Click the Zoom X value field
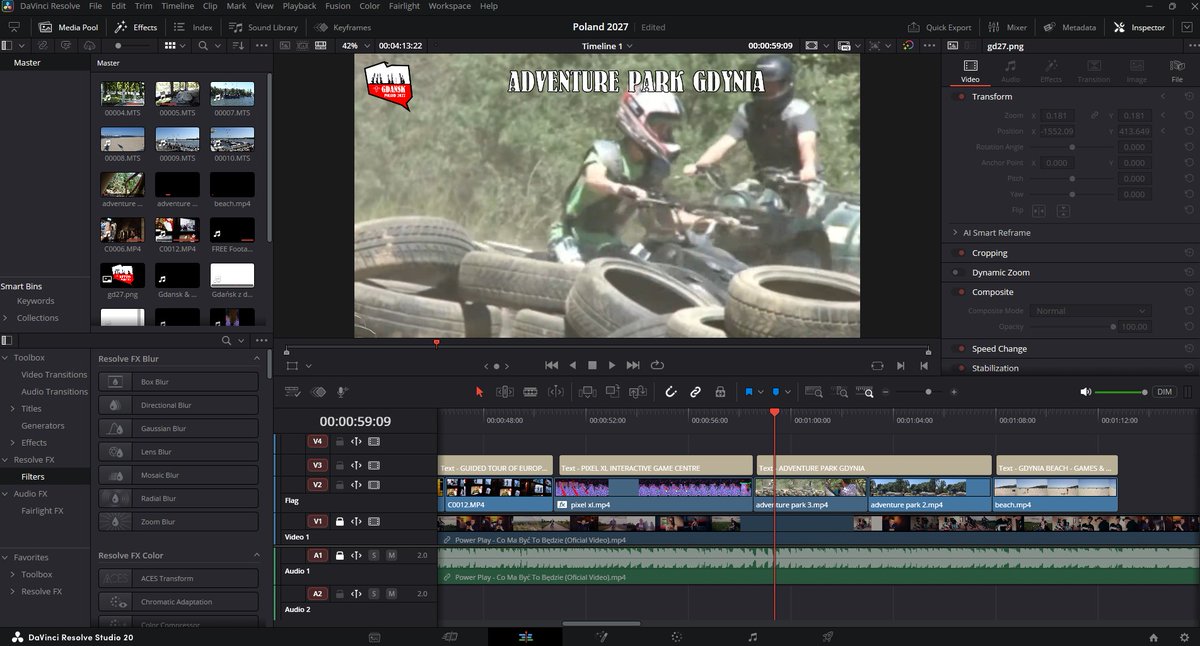 (x=1057, y=115)
